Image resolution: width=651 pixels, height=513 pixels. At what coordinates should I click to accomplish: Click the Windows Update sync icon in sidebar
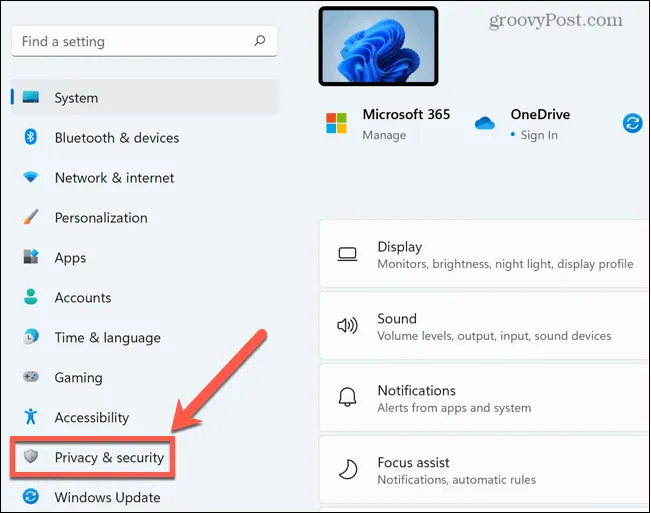(x=31, y=496)
